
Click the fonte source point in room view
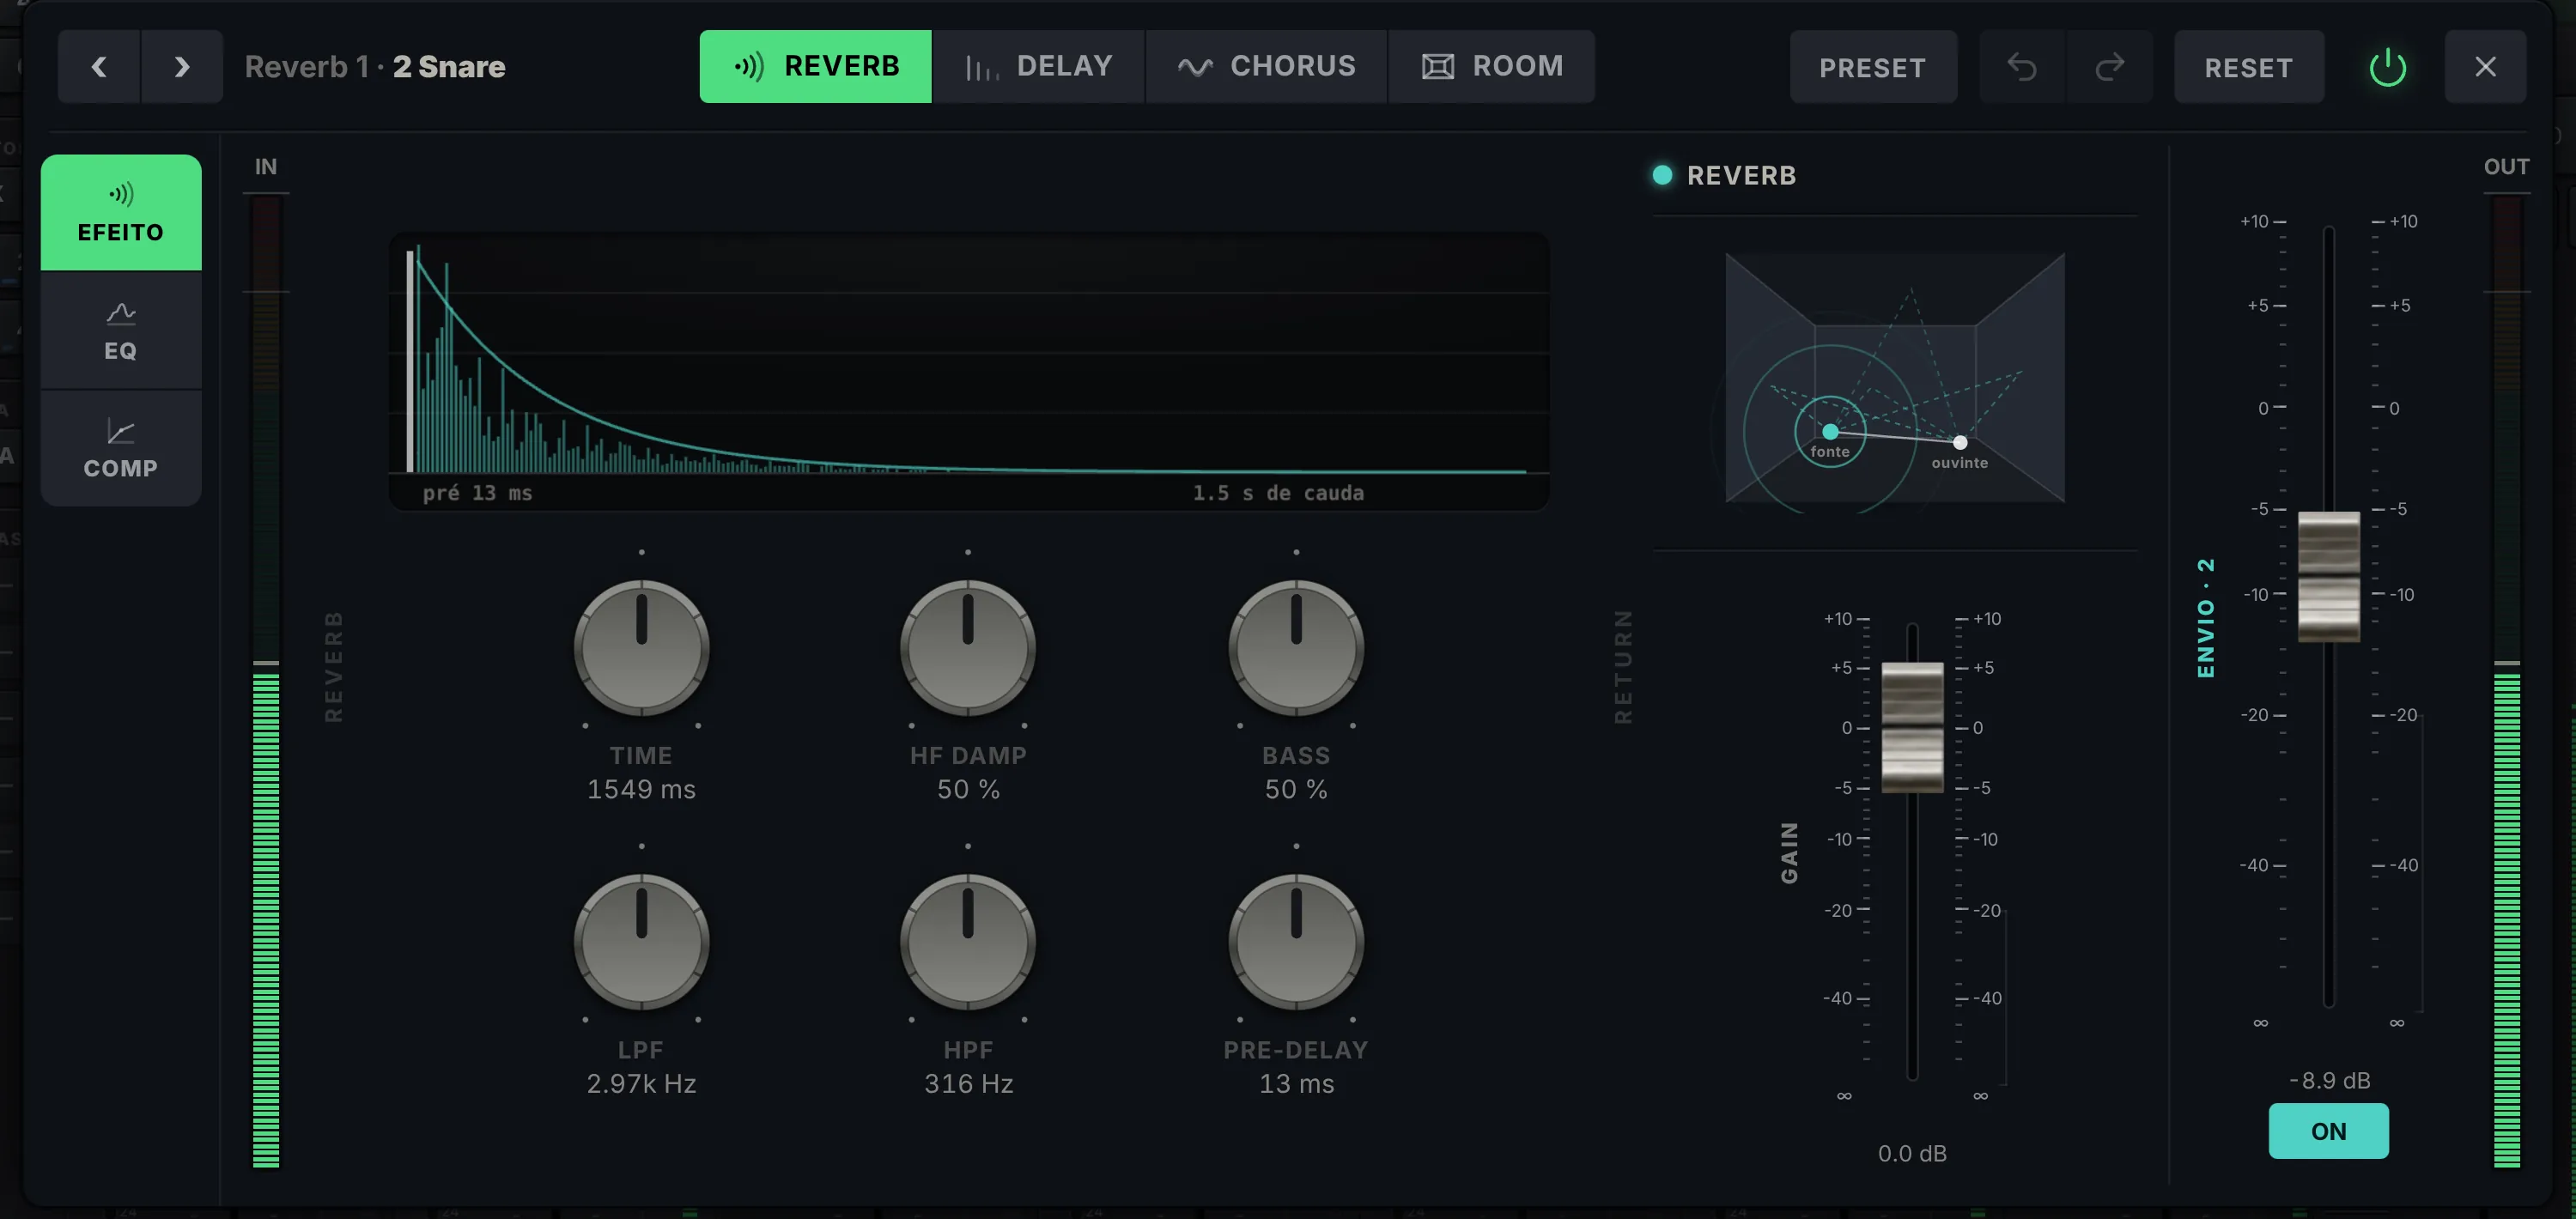click(x=1830, y=432)
